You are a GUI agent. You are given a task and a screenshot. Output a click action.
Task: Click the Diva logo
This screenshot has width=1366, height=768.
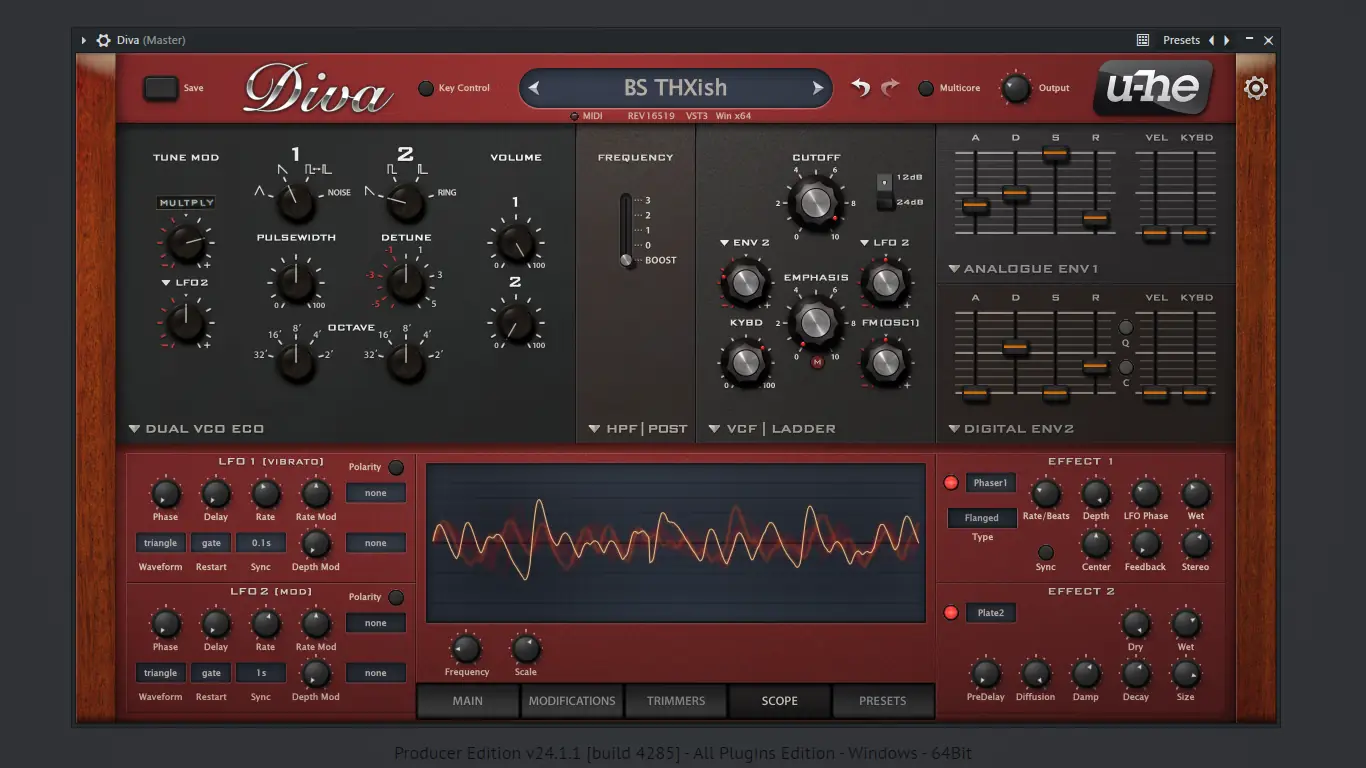[317, 89]
